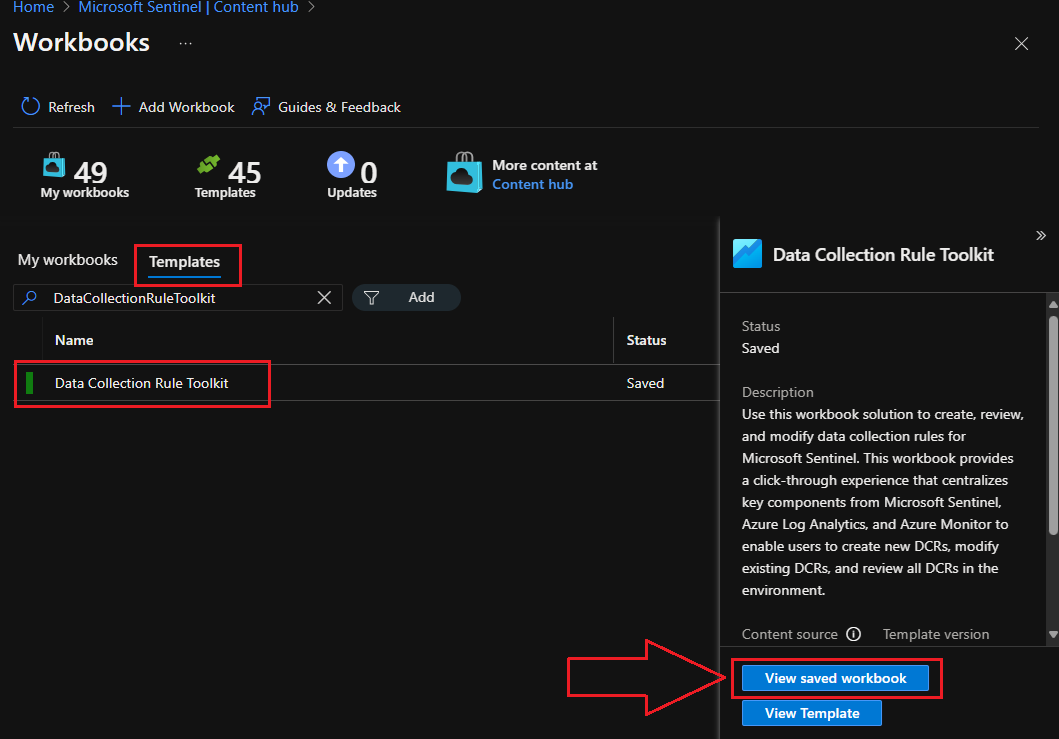Click the Updates arrow icon

pos(341,165)
